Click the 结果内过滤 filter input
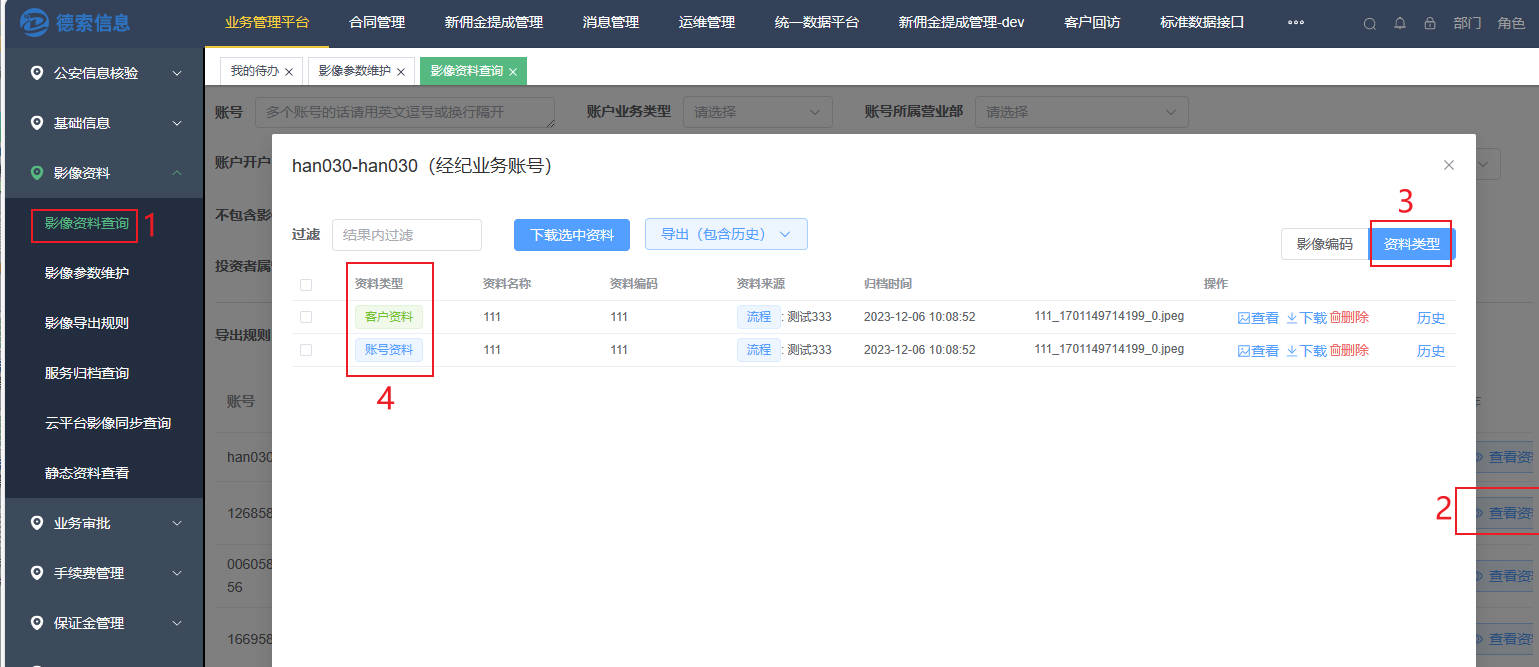Viewport: 1539px width, 667px height. coord(407,235)
